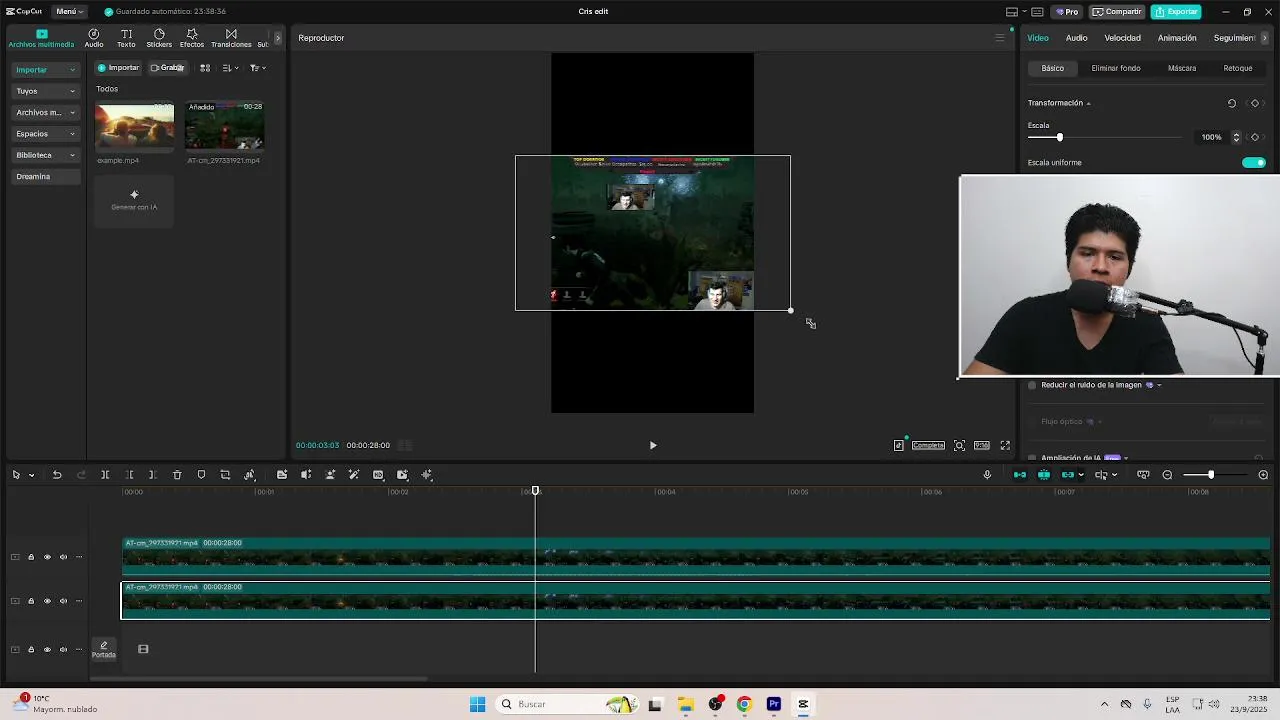
Task: Open the selection tool dropdown arrow
Action: 31,475
